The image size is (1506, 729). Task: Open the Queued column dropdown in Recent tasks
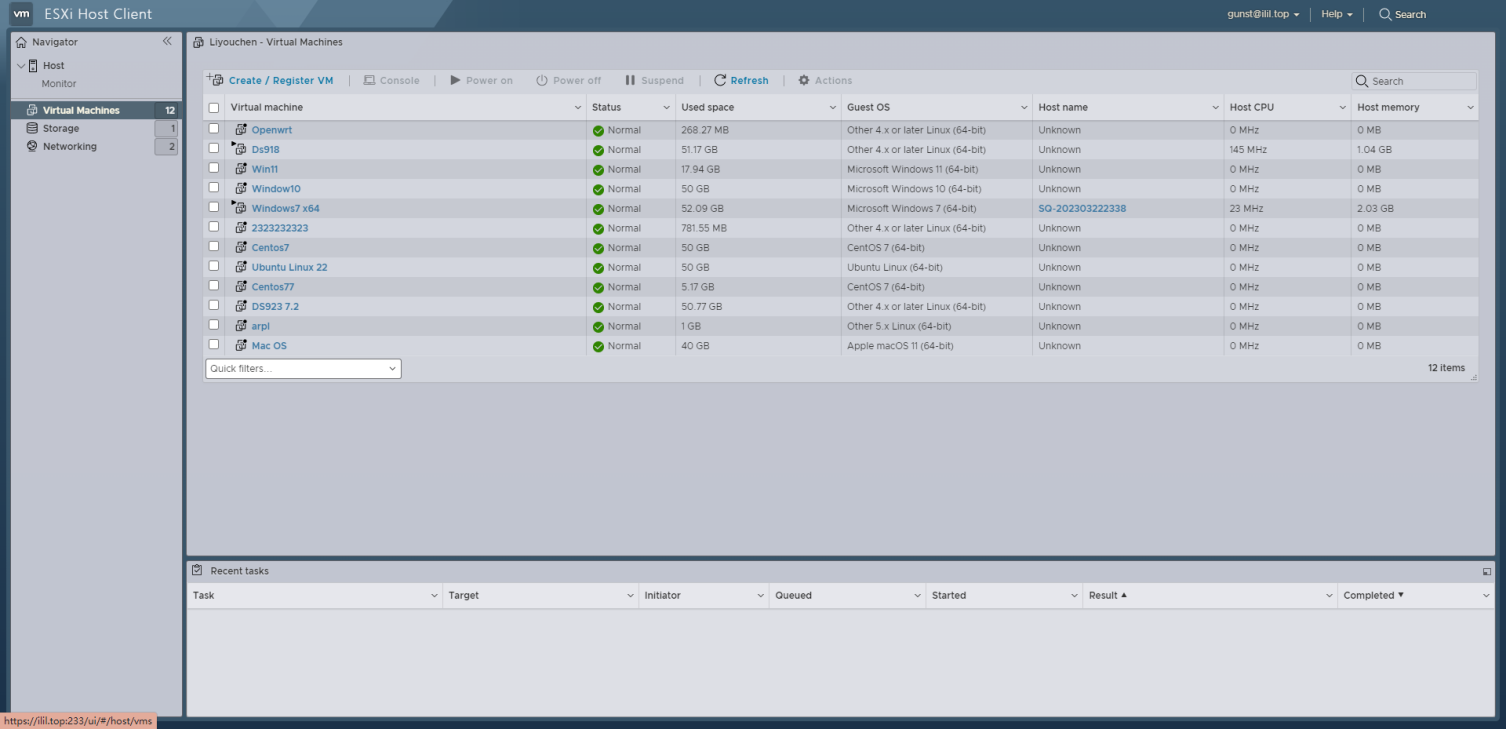(917, 596)
